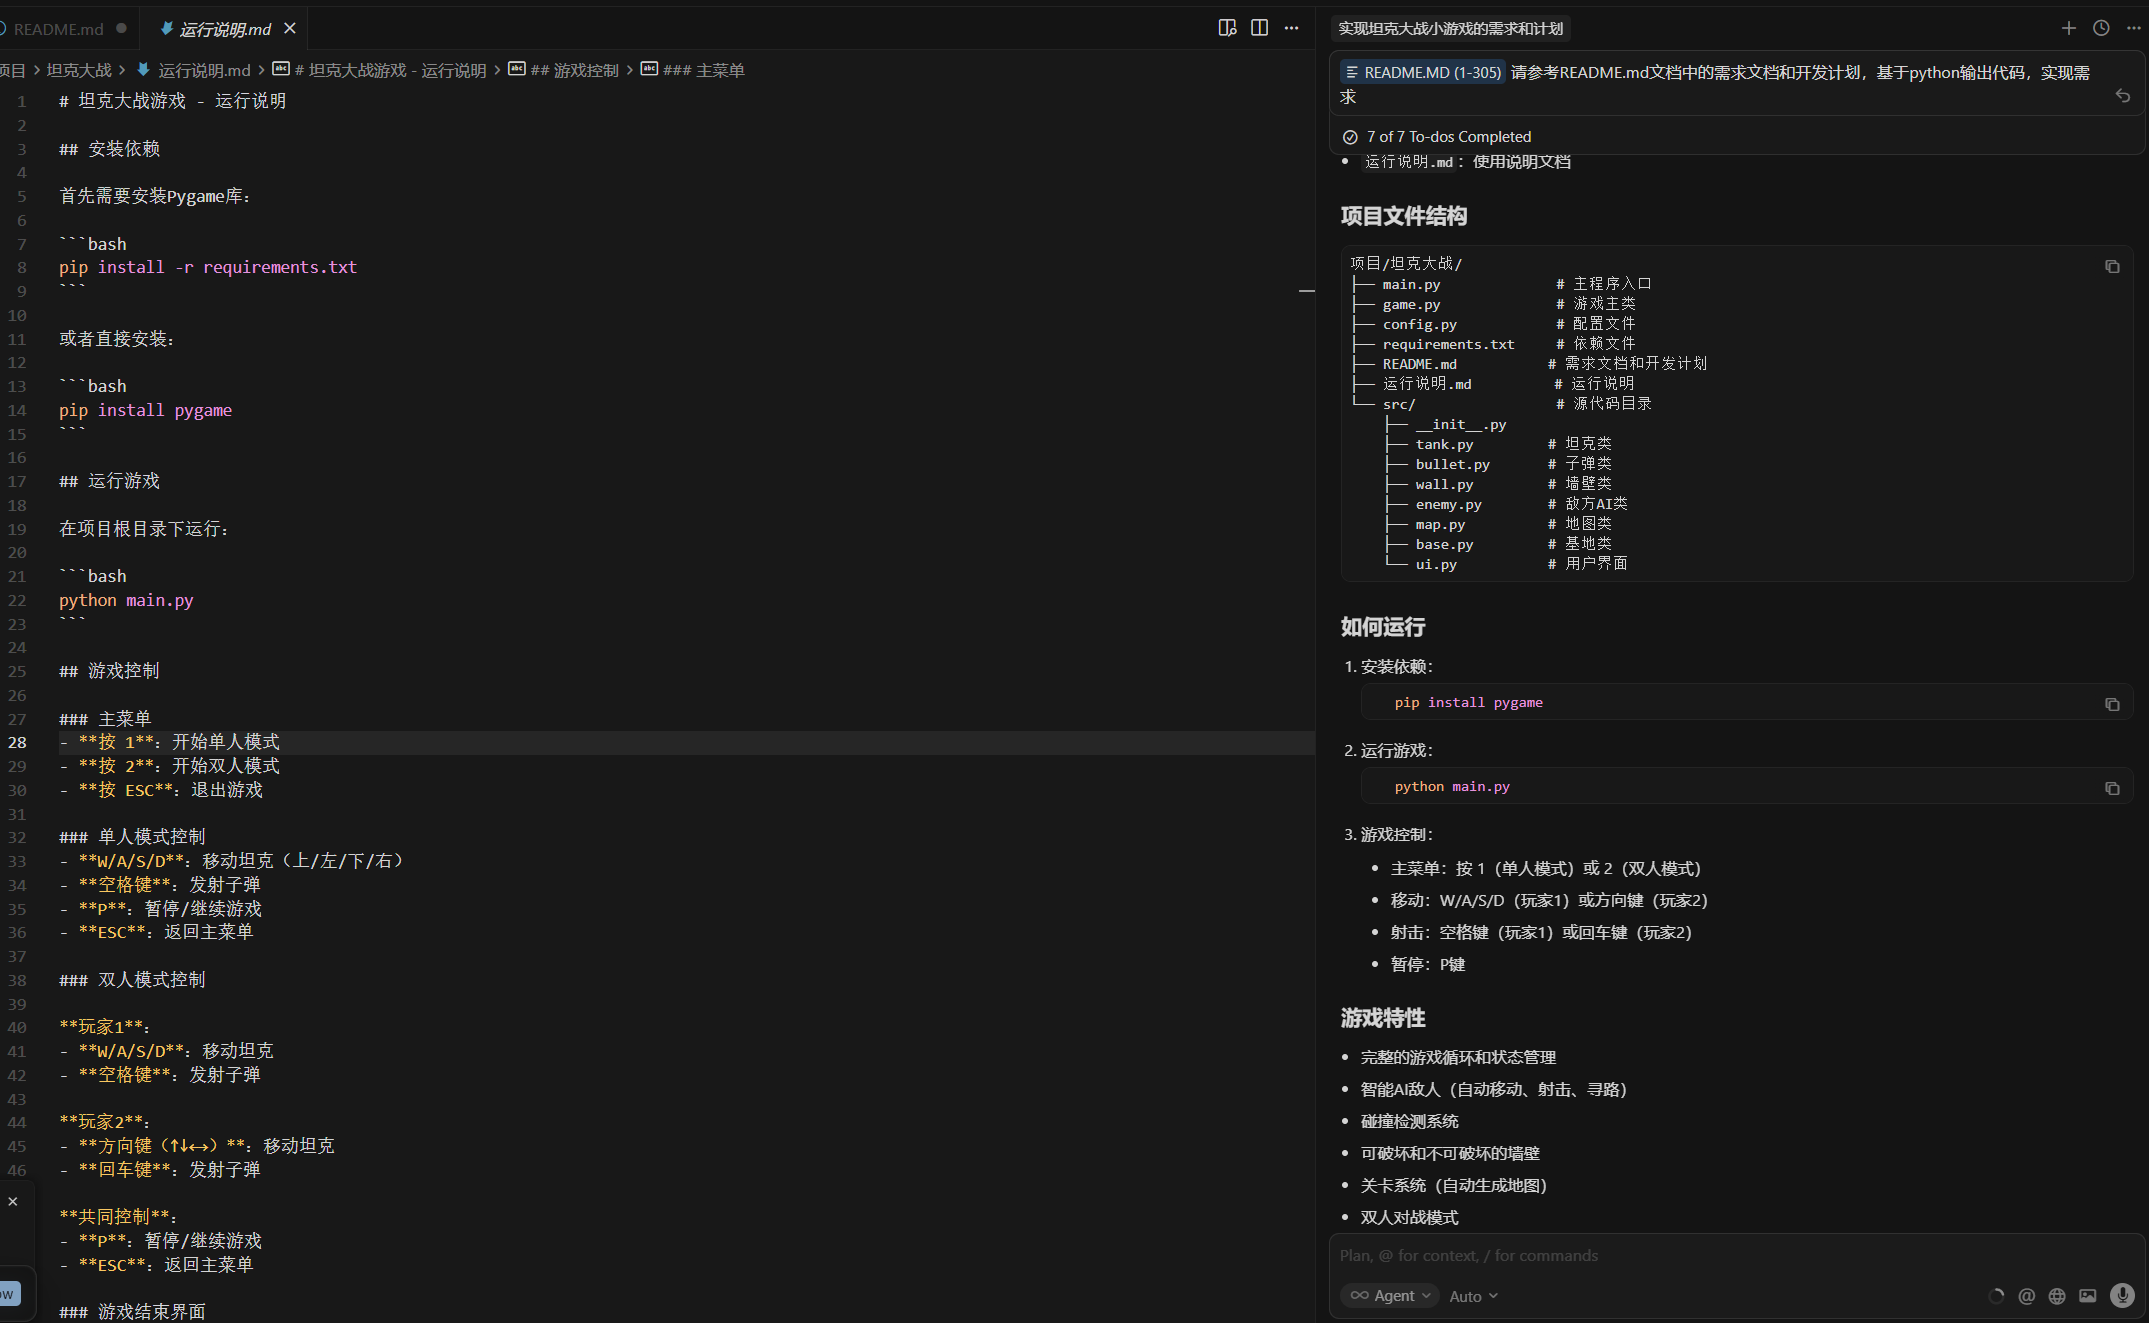Viewport: 2149px width, 1323px height.
Task: Dismiss the notification with the X at lower left
Action: (x=13, y=1201)
